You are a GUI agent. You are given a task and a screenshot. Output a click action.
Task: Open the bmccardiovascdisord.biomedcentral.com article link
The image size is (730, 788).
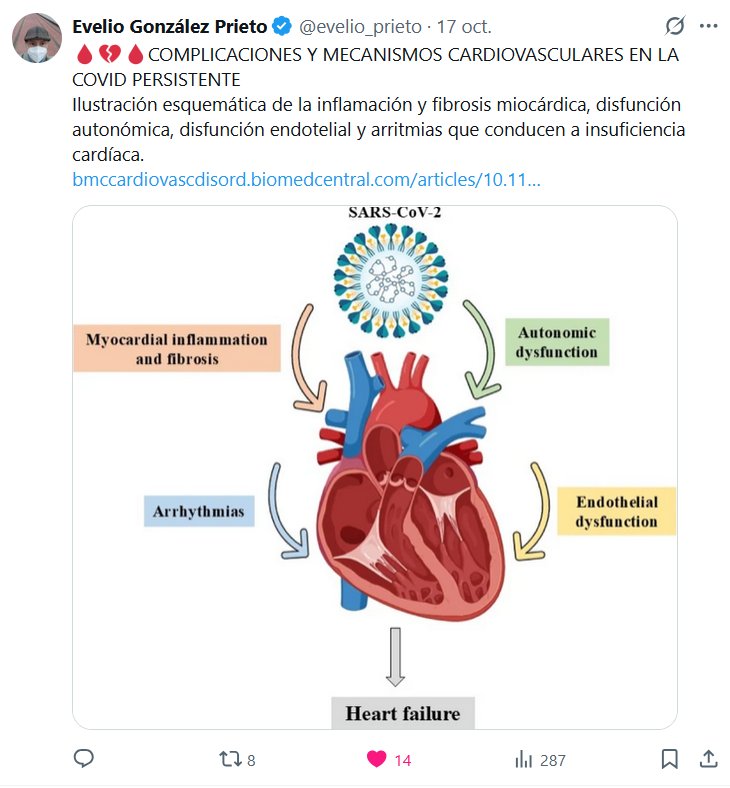click(307, 181)
